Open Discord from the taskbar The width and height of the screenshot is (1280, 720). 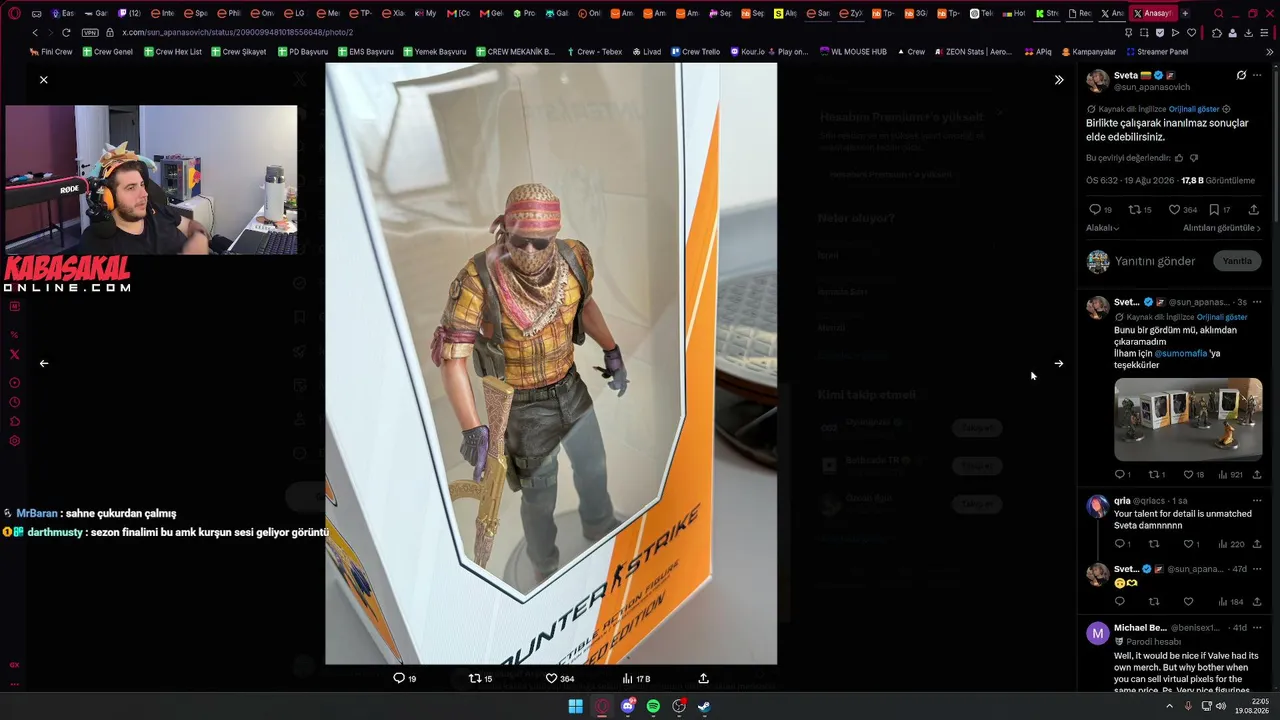[627, 706]
